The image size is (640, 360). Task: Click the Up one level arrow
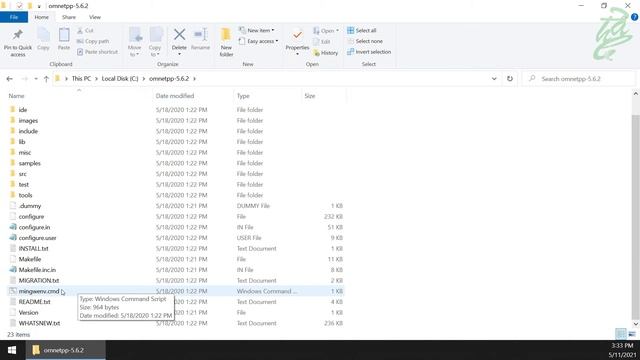click(46, 79)
